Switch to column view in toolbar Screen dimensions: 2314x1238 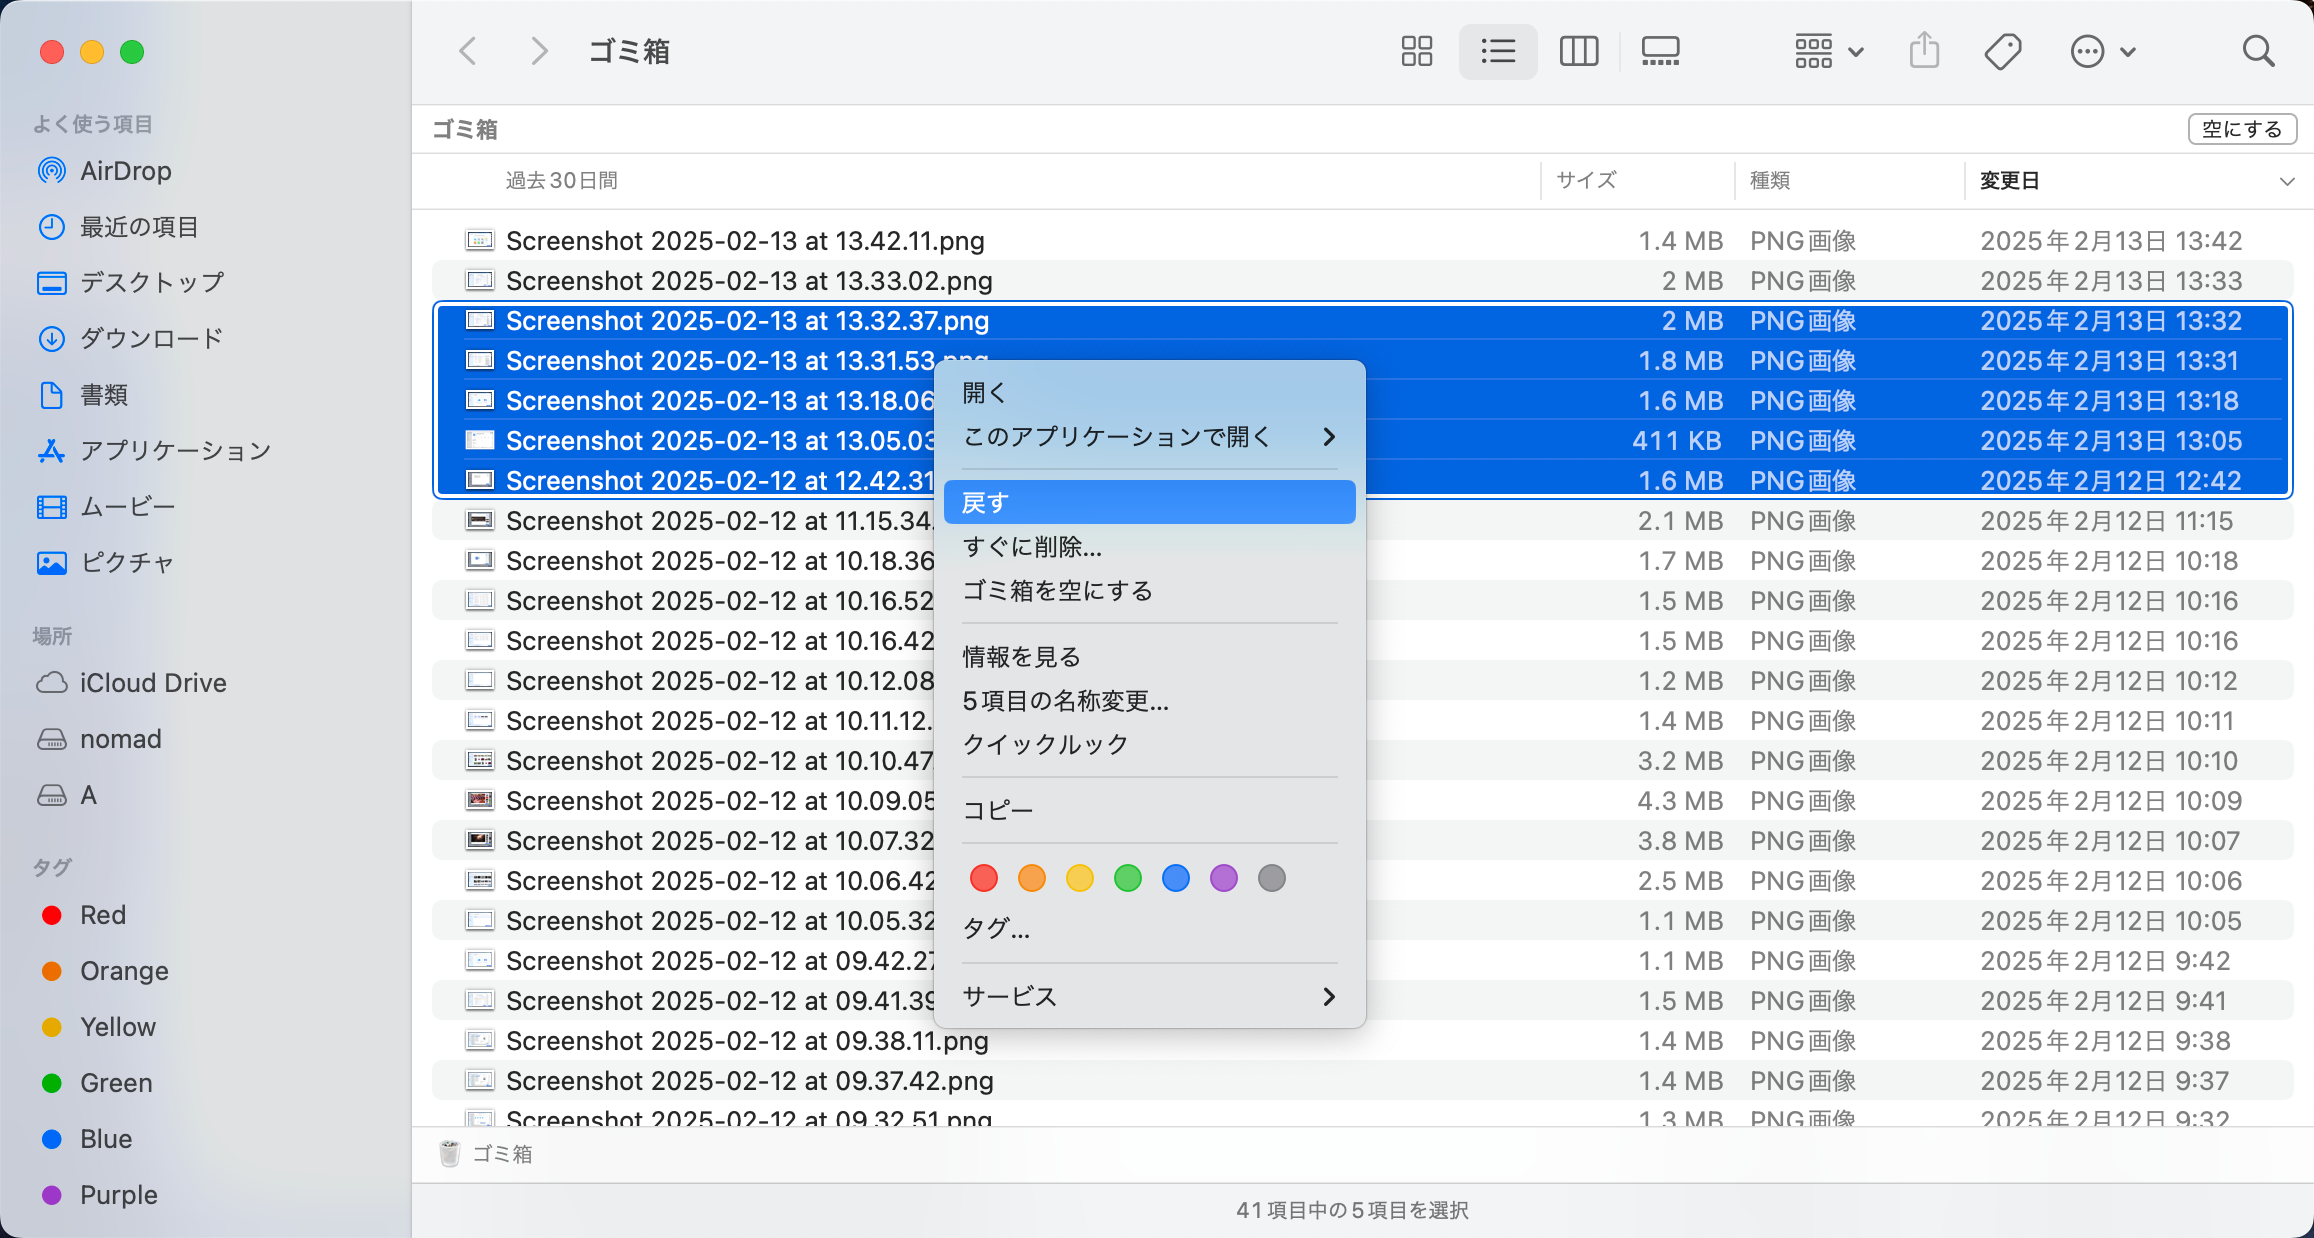coord(1579,51)
